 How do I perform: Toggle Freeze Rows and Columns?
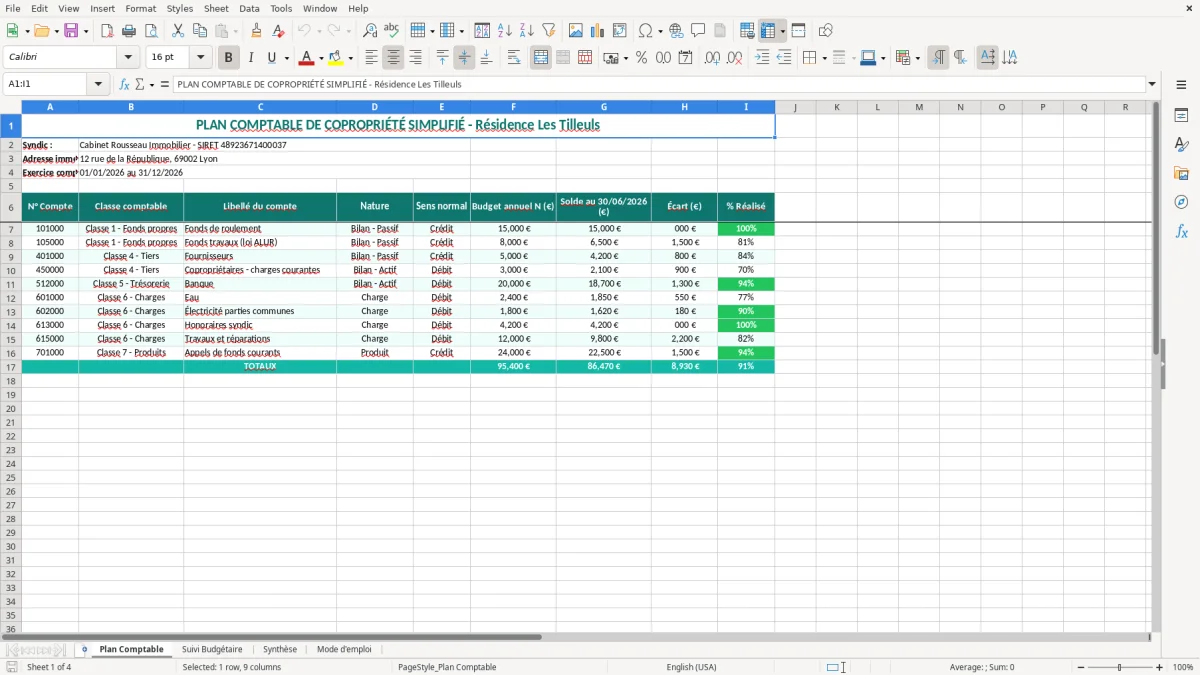click(768, 31)
